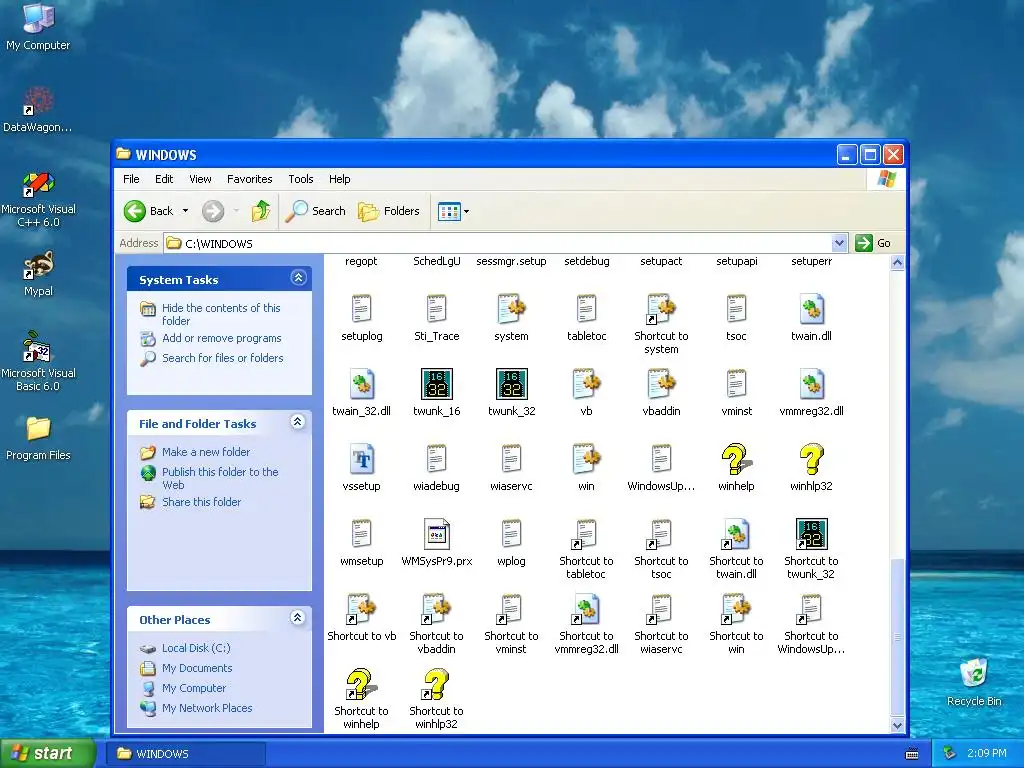Select the vbaddin settings file icon

click(x=661, y=384)
